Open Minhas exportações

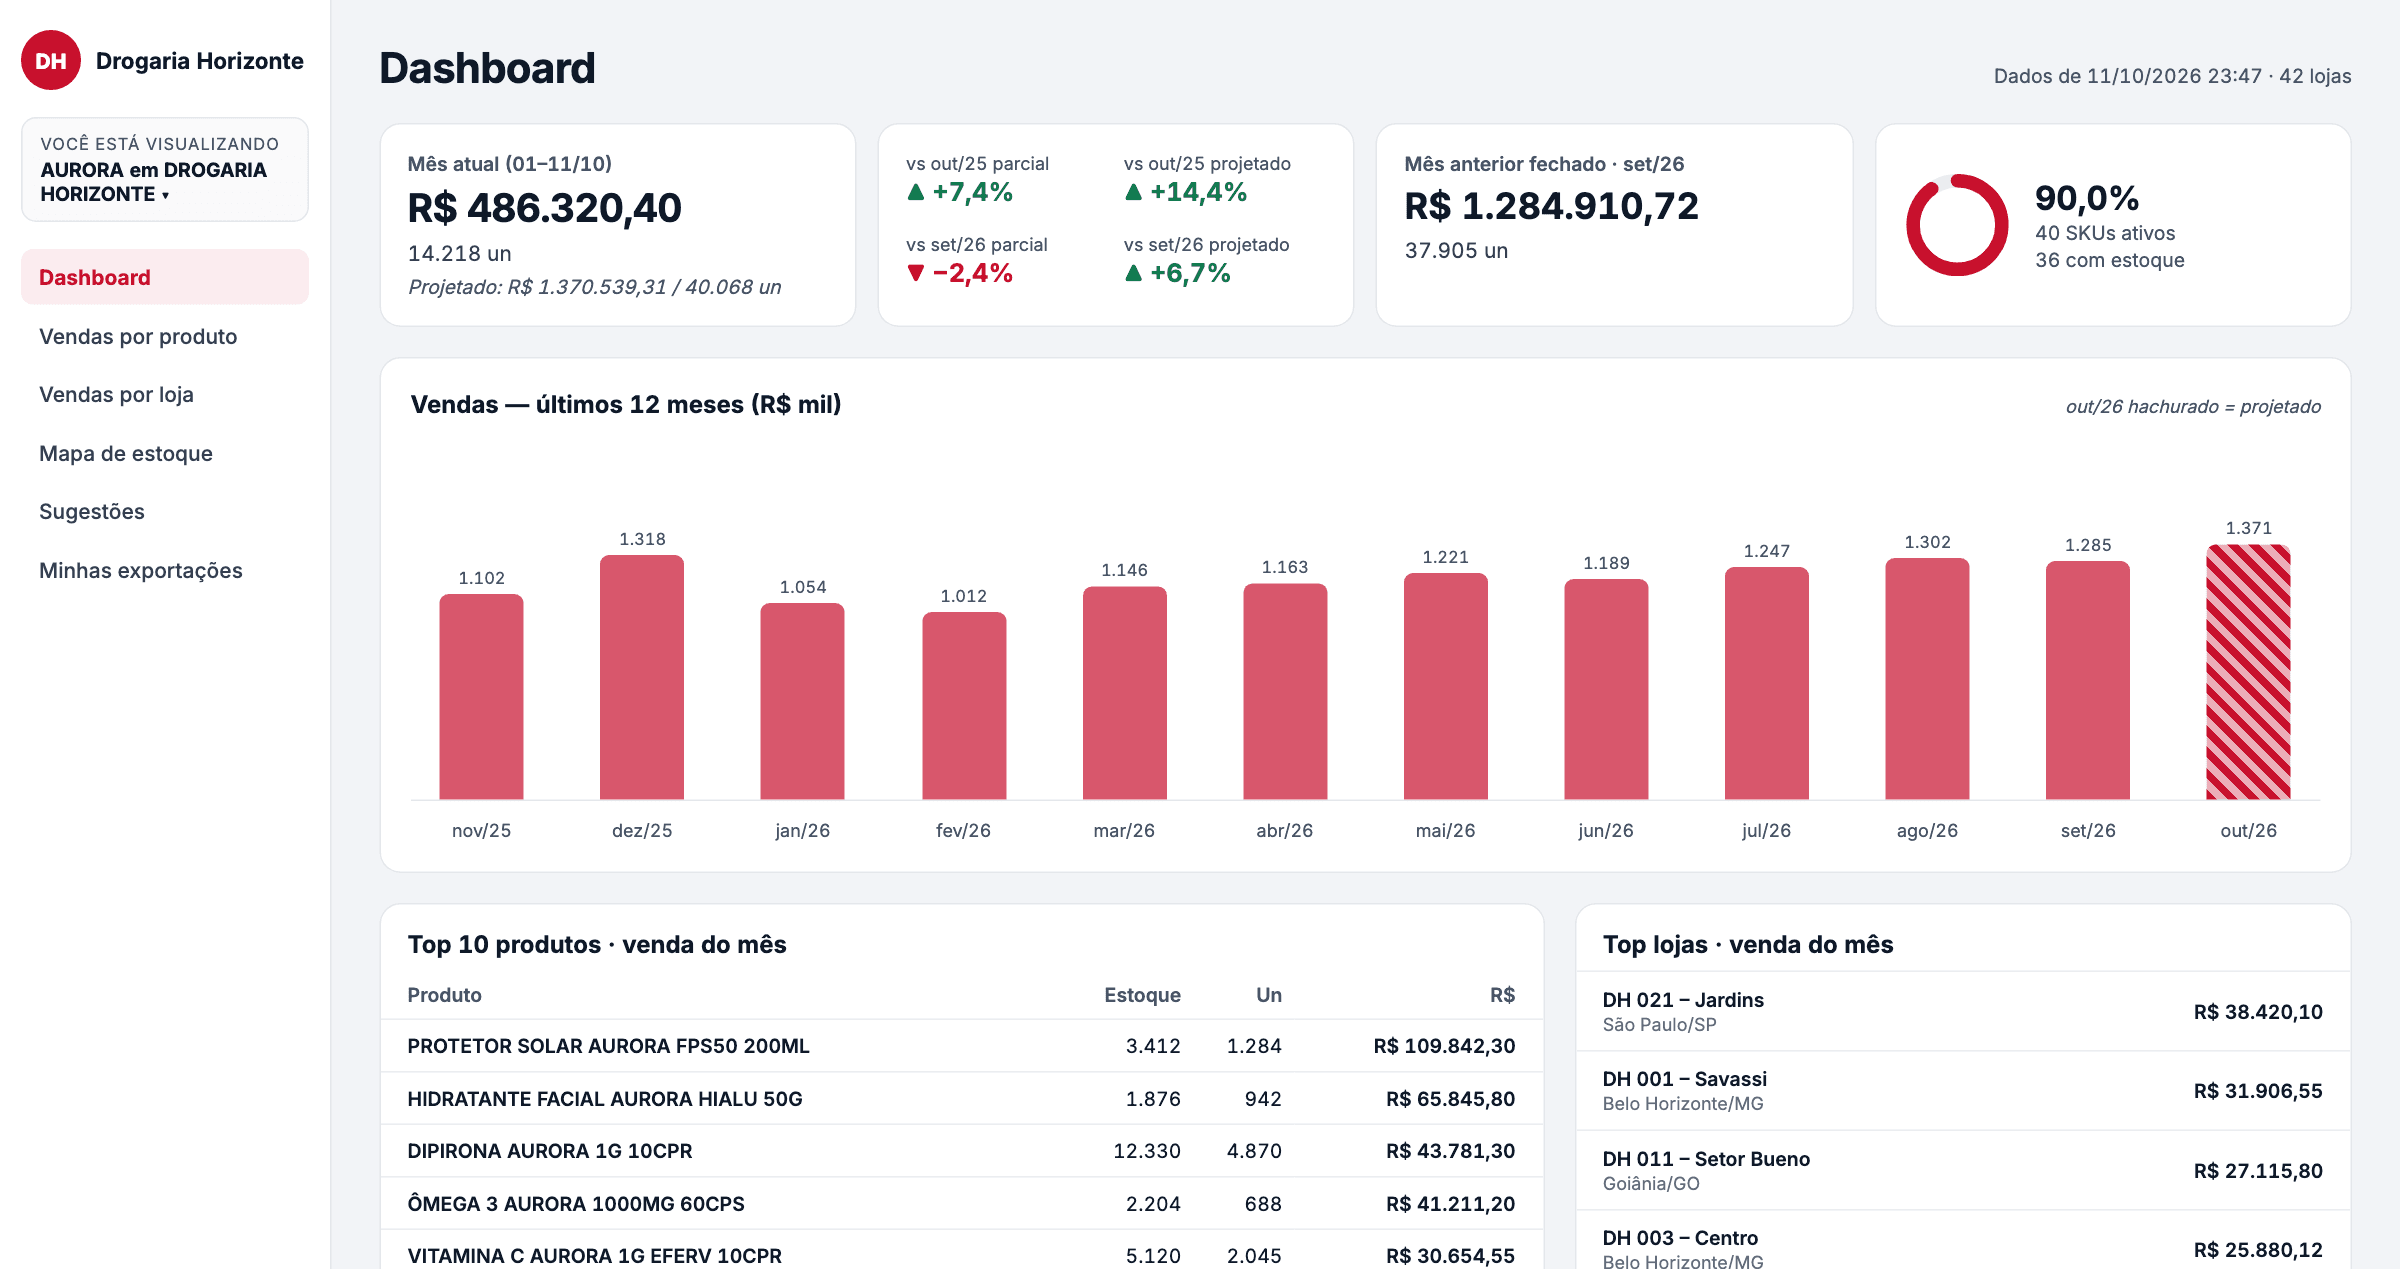pos(165,570)
